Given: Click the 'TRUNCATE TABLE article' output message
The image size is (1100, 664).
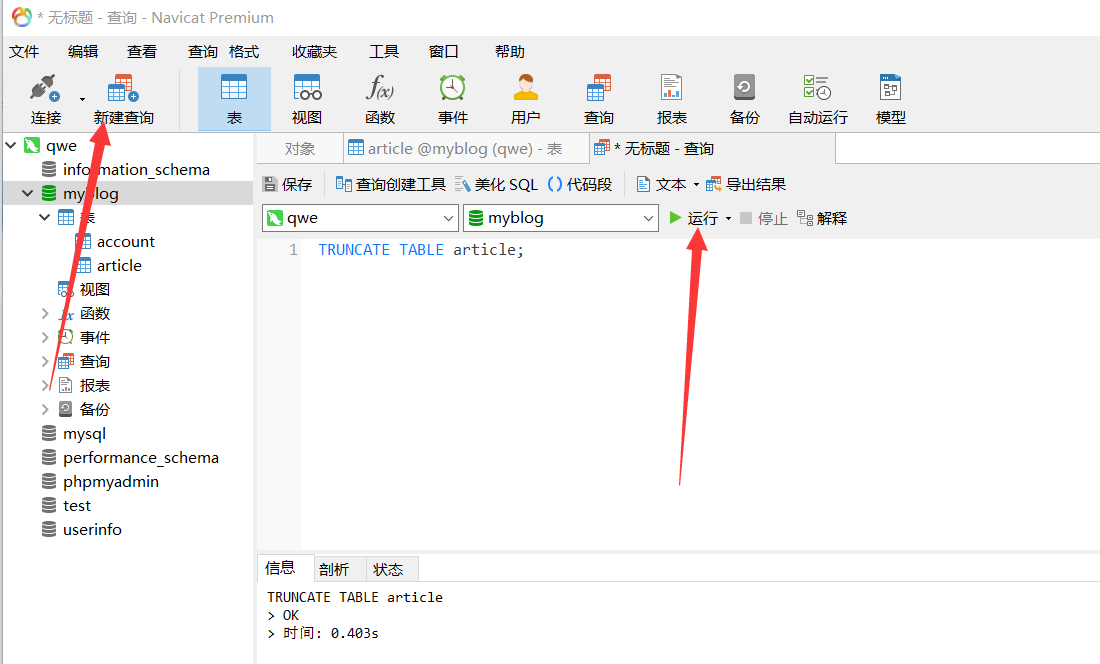Looking at the screenshot, I should 355,597.
